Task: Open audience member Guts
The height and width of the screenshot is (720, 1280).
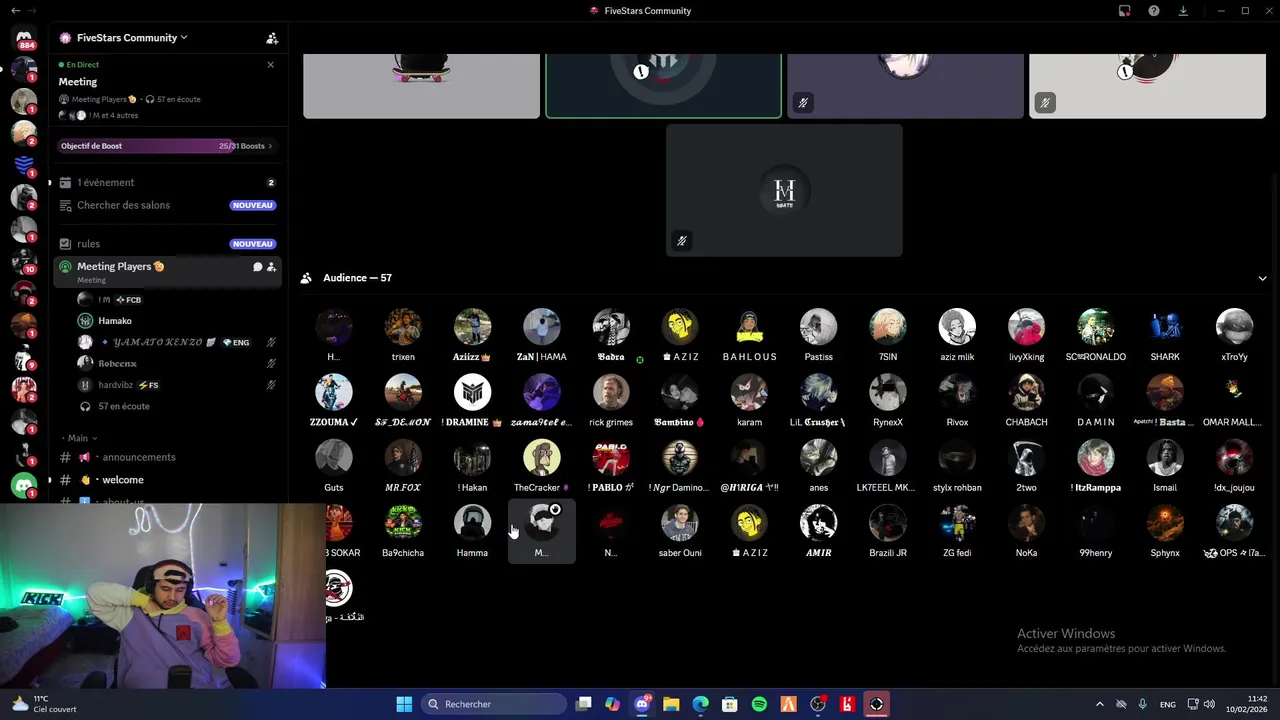Action: [334, 466]
